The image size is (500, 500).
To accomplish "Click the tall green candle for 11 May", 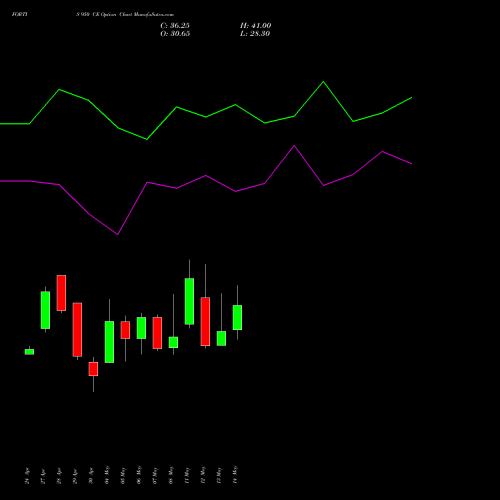I will tap(189, 301).
